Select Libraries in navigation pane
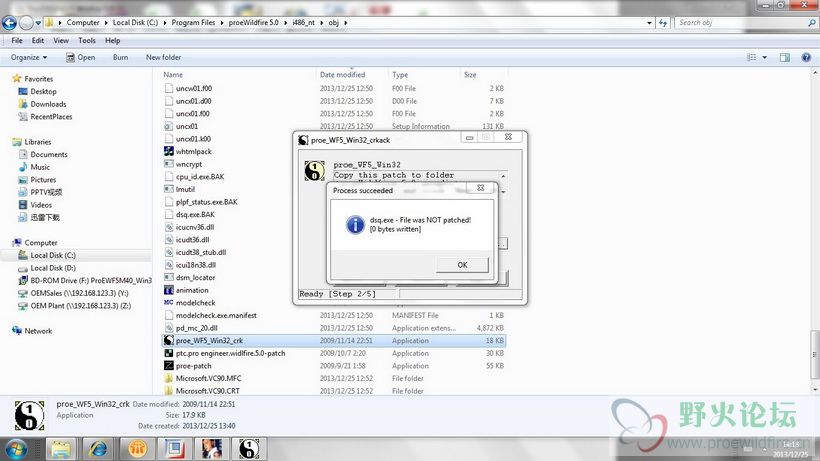 pos(38,142)
